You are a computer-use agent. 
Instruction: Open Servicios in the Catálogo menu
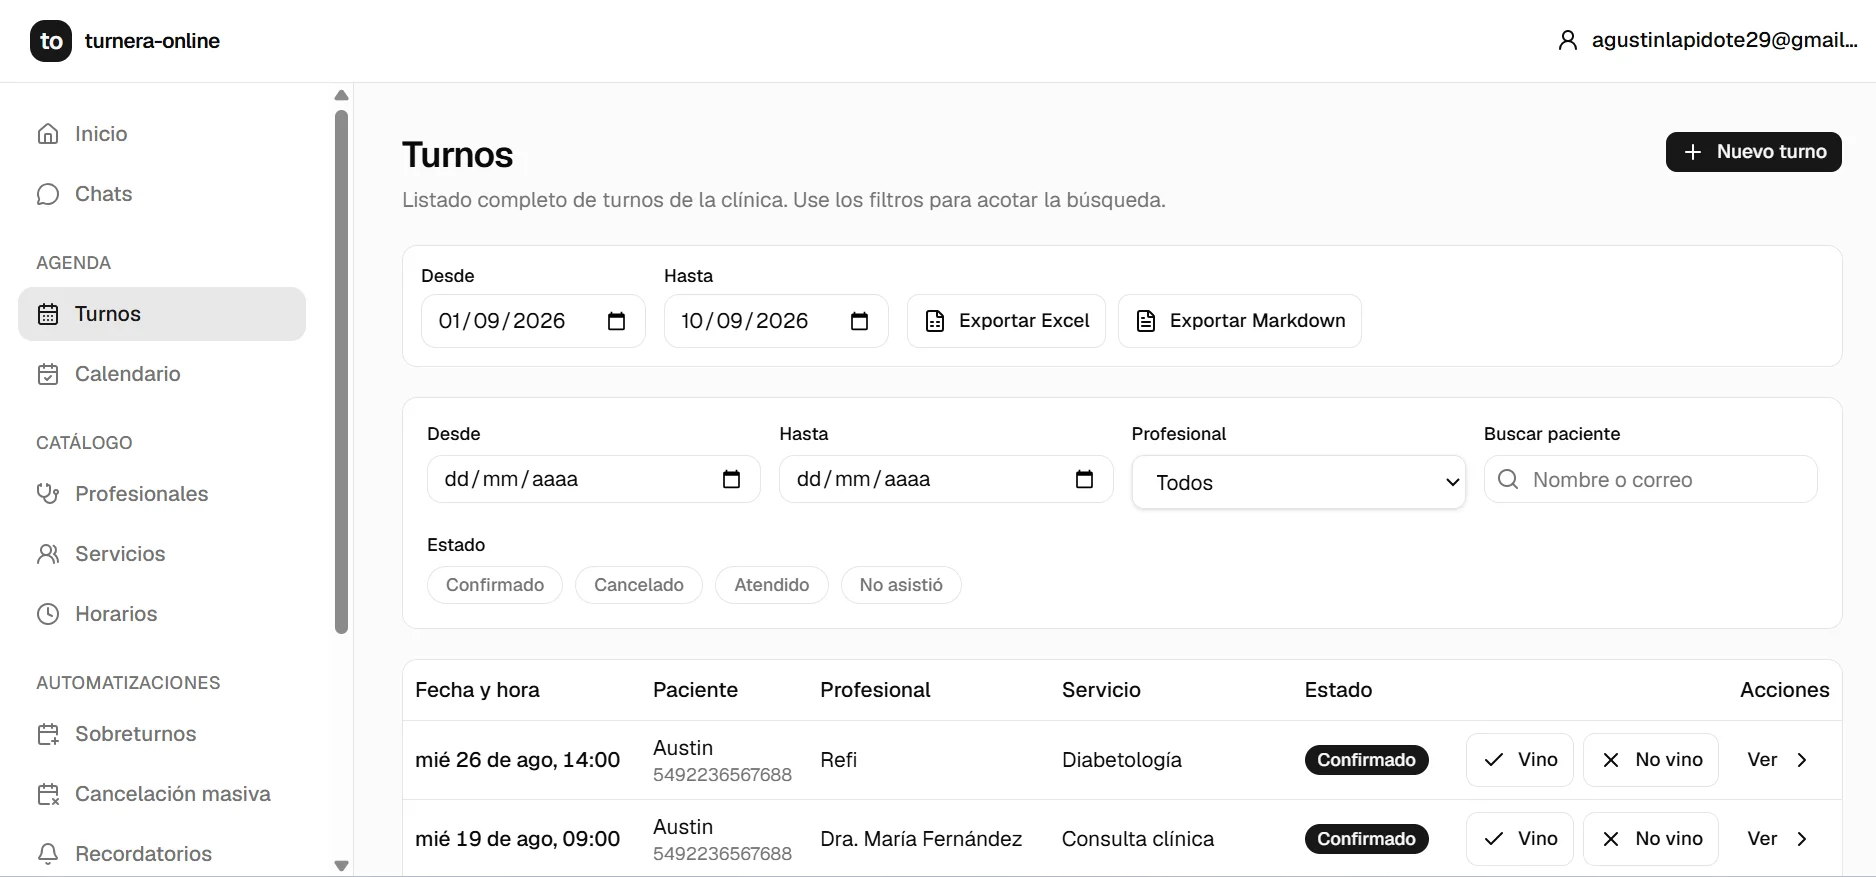coord(162,554)
